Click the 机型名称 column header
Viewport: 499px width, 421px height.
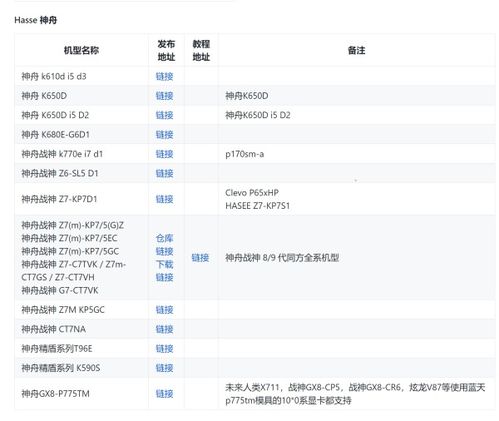[x=81, y=50]
